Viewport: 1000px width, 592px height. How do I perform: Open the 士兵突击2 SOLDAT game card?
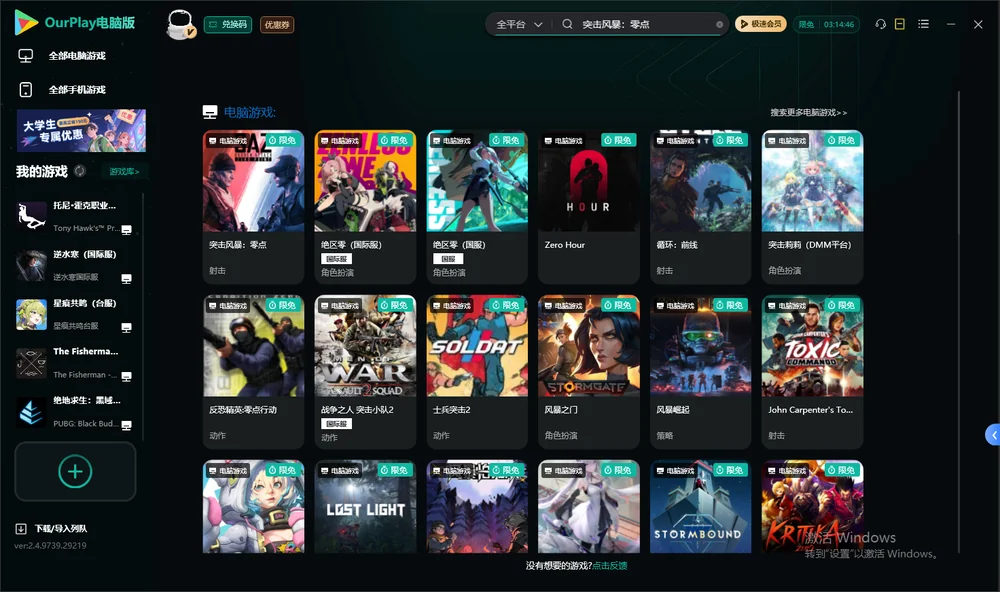[x=477, y=372]
